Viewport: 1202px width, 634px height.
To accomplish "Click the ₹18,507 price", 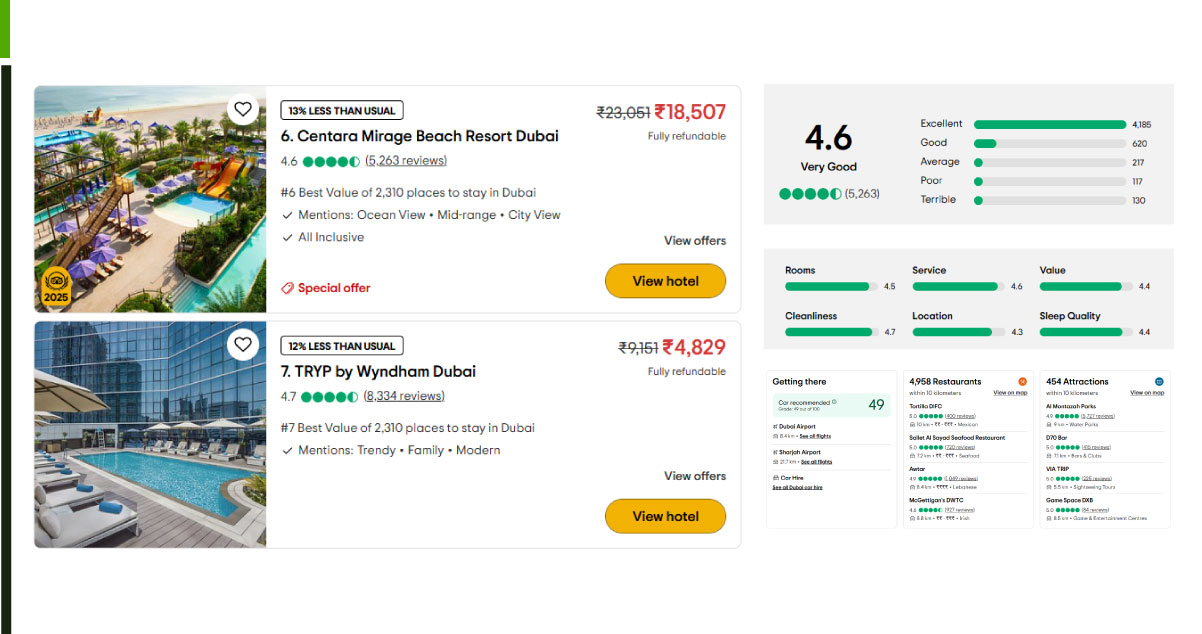I will (690, 112).
